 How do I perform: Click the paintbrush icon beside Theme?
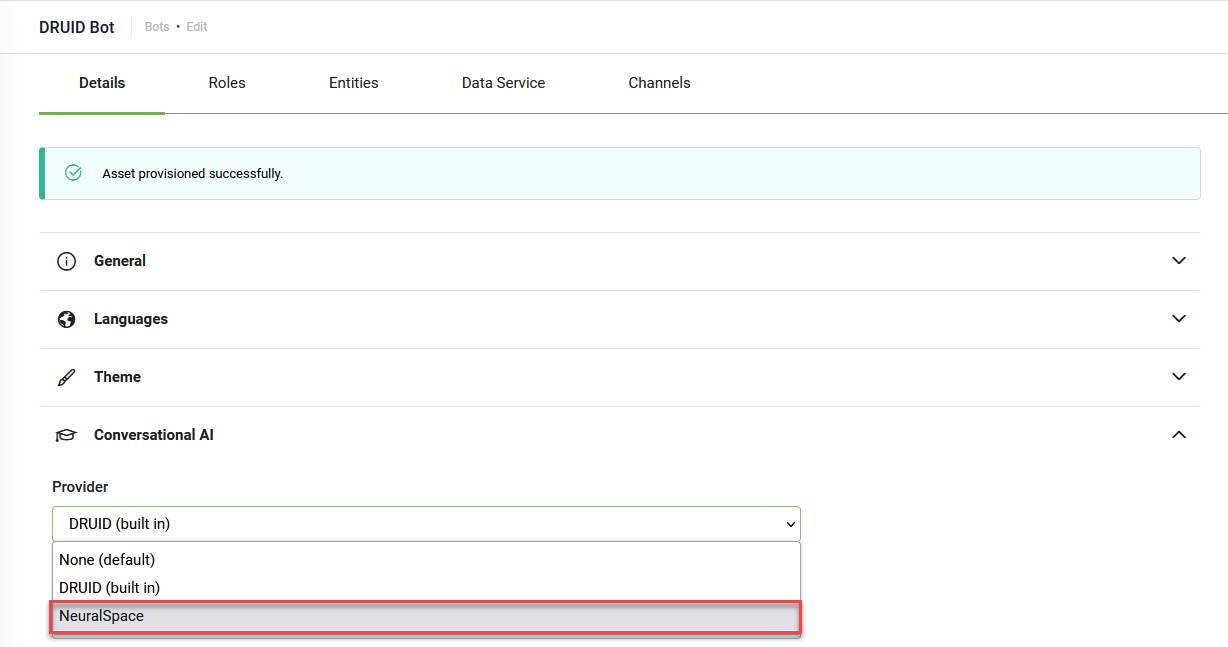[67, 377]
